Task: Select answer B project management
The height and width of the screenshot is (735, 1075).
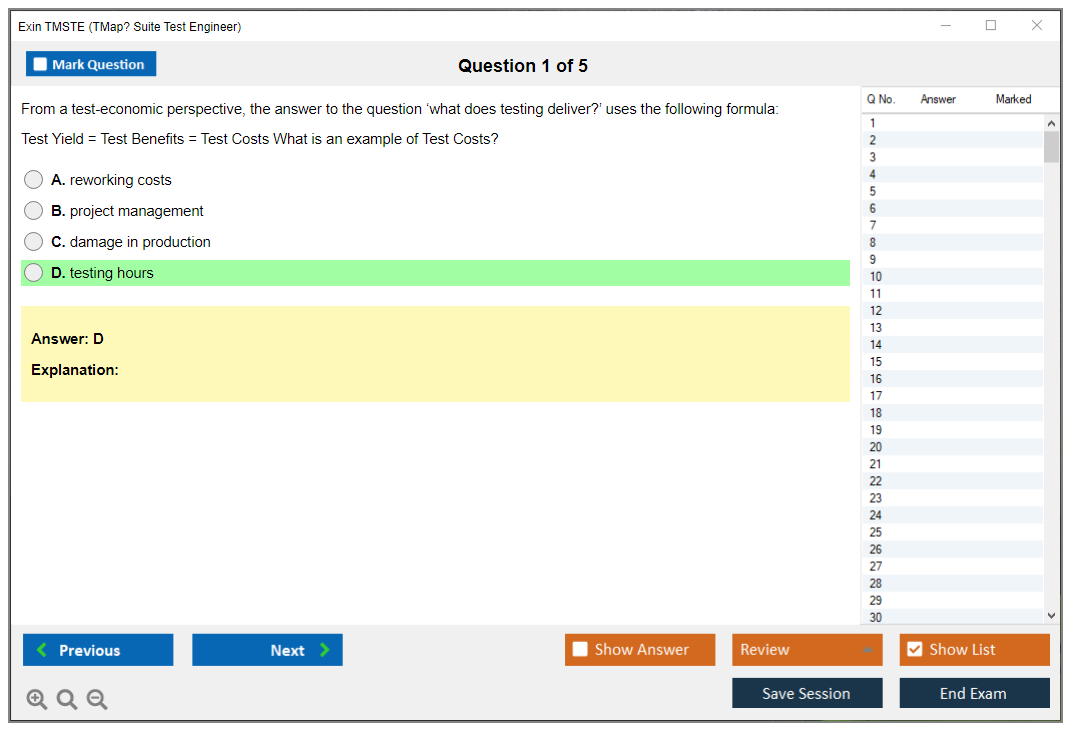Action: pyautogui.click(x=34, y=211)
